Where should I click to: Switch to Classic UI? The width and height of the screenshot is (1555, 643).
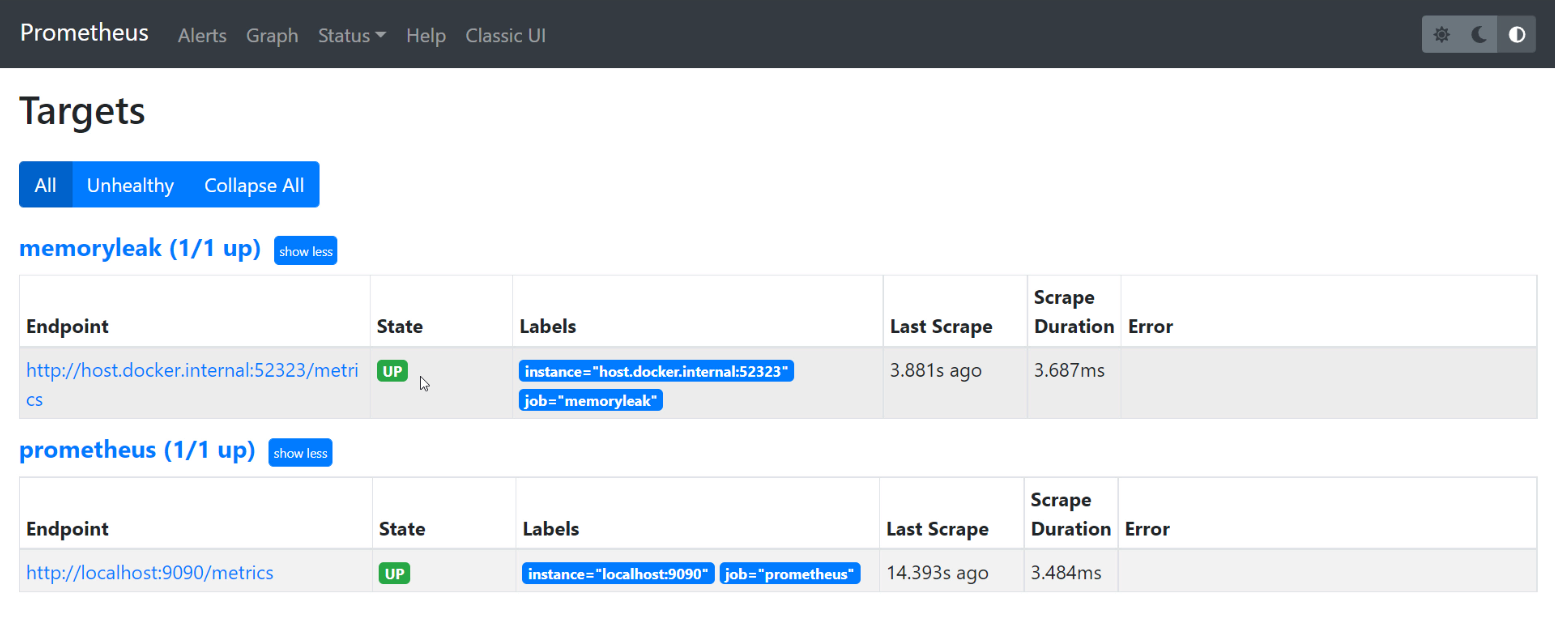(x=505, y=35)
